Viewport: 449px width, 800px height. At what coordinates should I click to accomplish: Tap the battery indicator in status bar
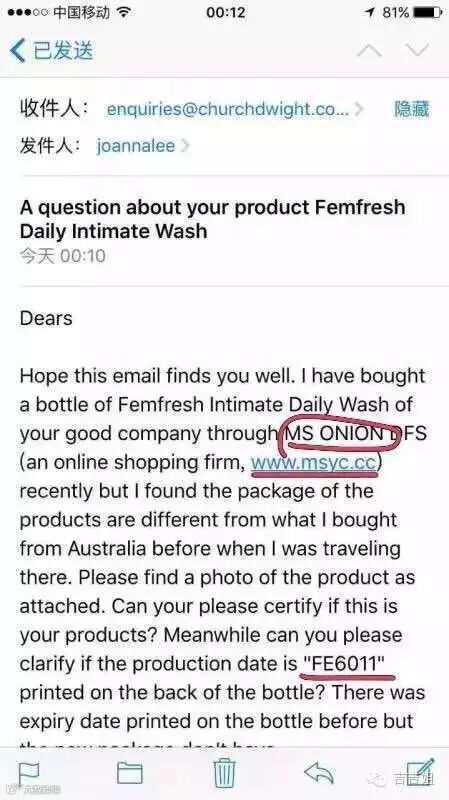(x=428, y=12)
